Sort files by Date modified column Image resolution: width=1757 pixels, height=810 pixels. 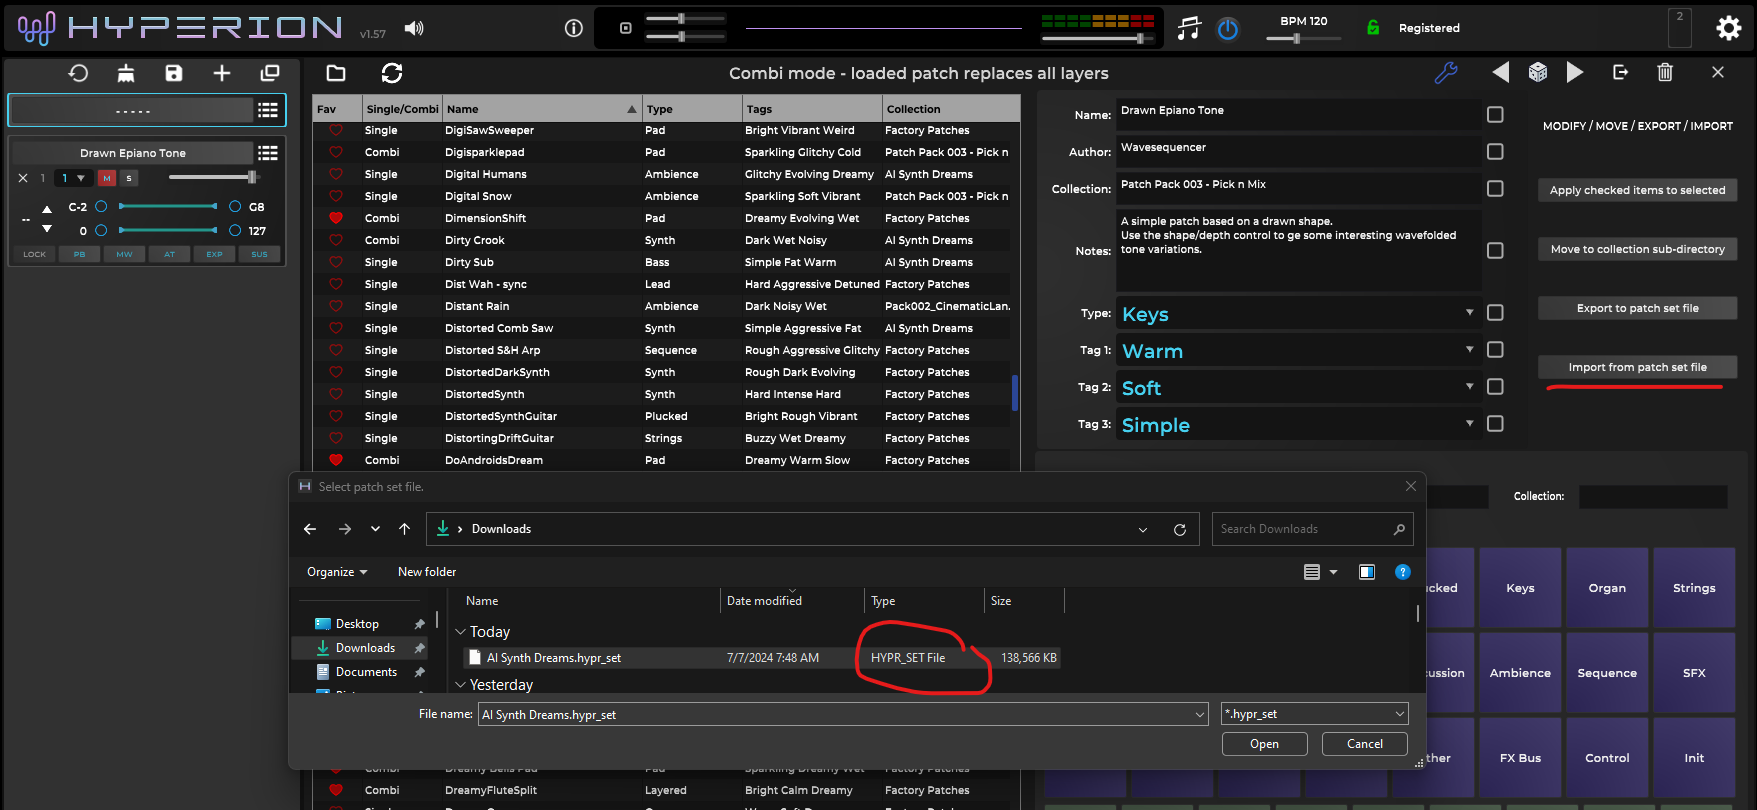pyautogui.click(x=791, y=601)
